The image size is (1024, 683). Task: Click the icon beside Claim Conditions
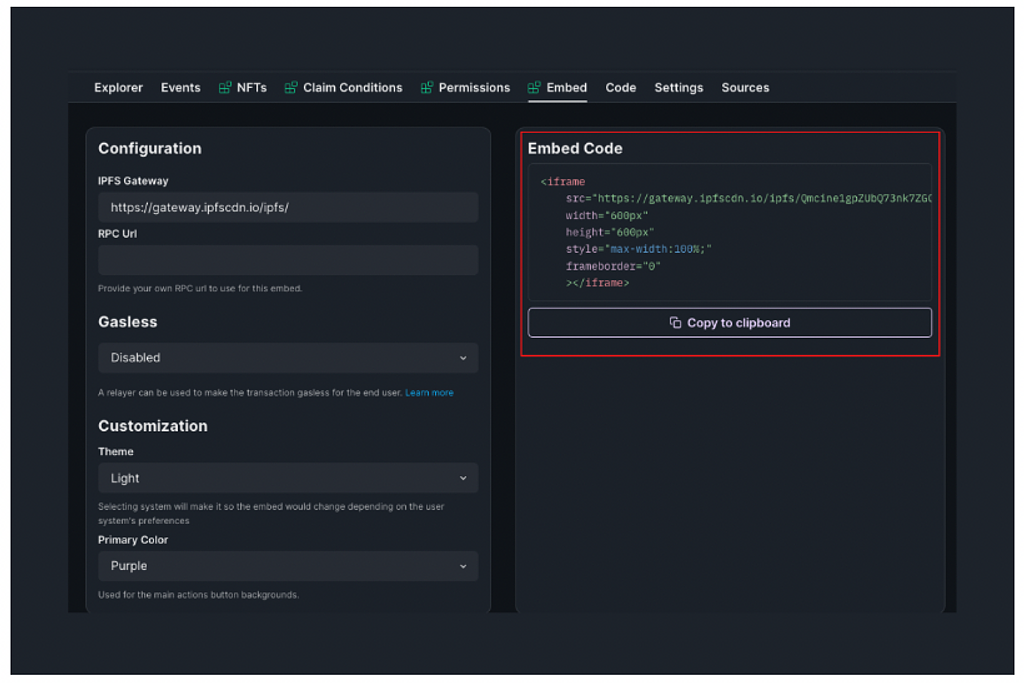pos(291,88)
